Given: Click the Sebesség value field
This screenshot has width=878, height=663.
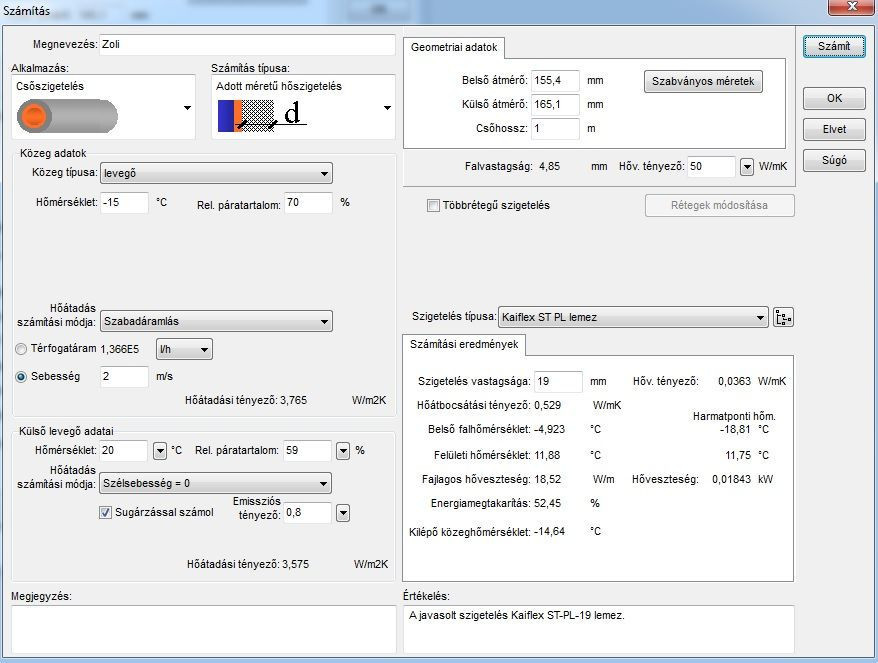Looking at the screenshot, I should point(124,377).
